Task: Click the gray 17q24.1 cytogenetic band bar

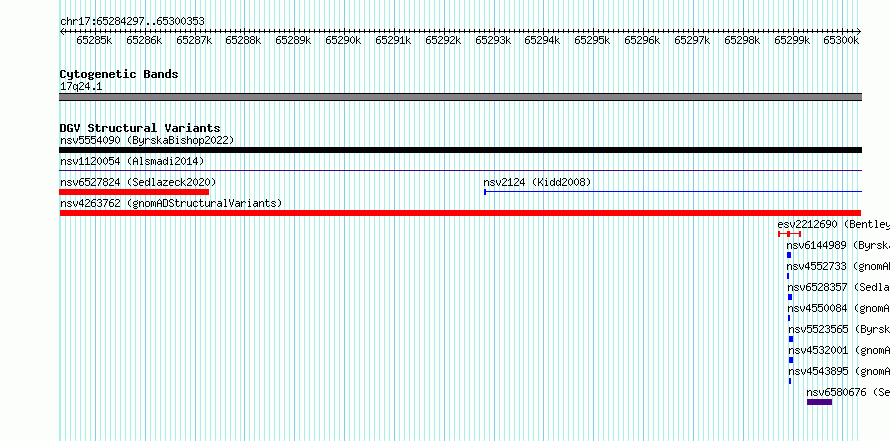Action: (460, 97)
